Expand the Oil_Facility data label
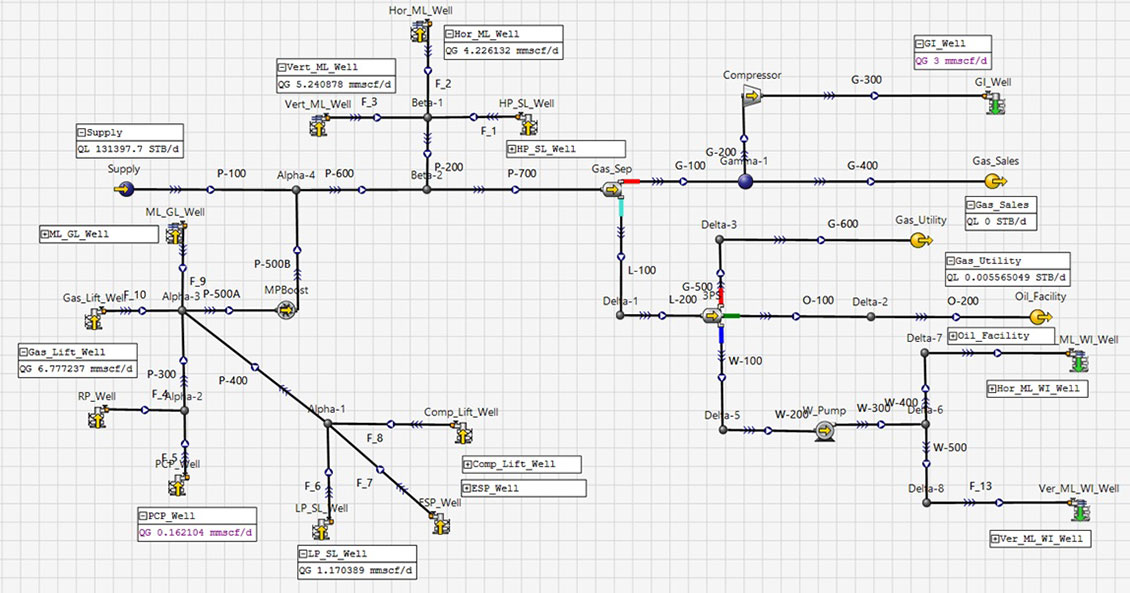 pyautogui.click(x=954, y=336)
